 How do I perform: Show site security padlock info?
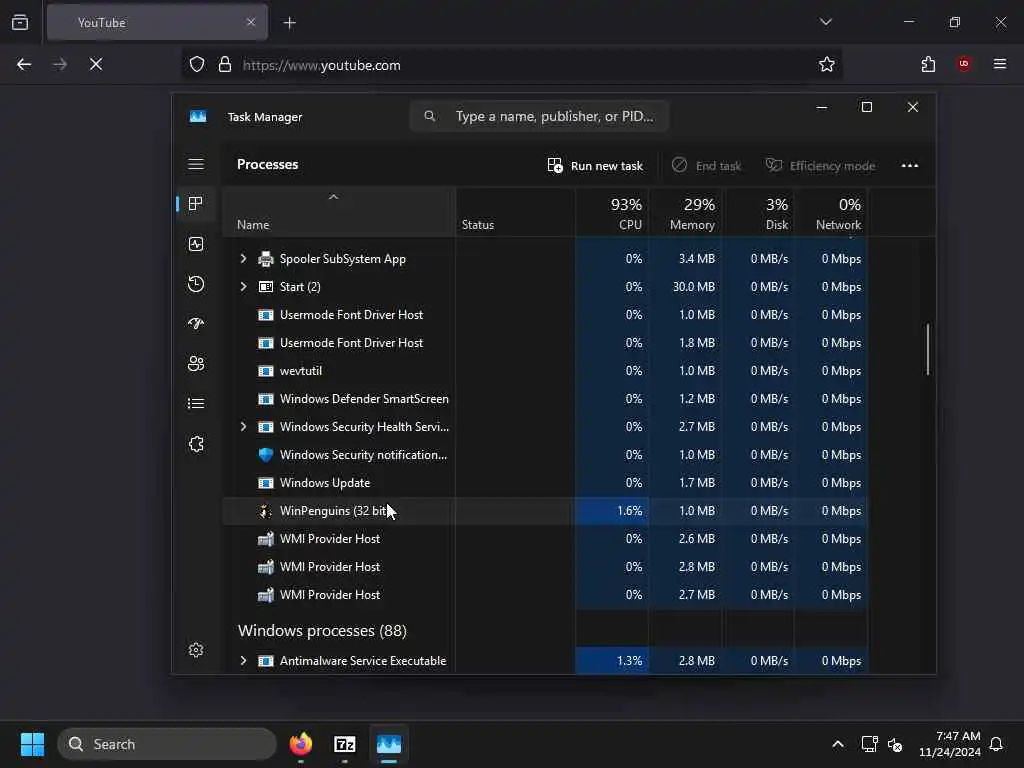(225, 64)
